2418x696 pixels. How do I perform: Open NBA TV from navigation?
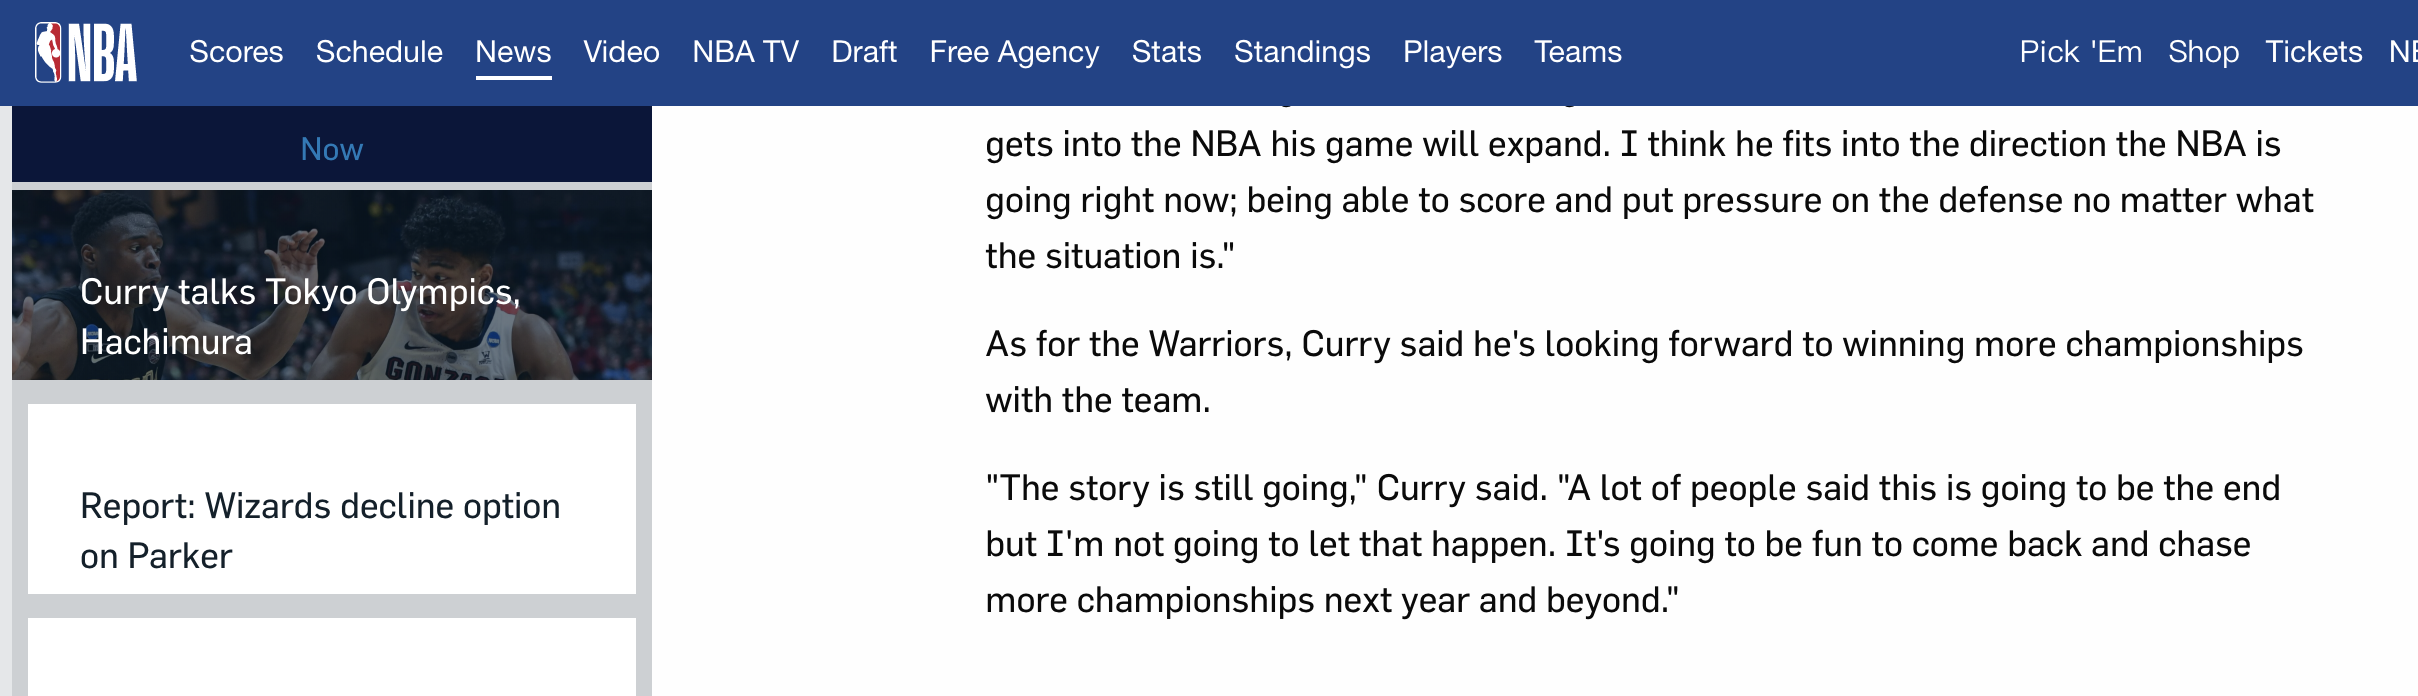point(745,52)
